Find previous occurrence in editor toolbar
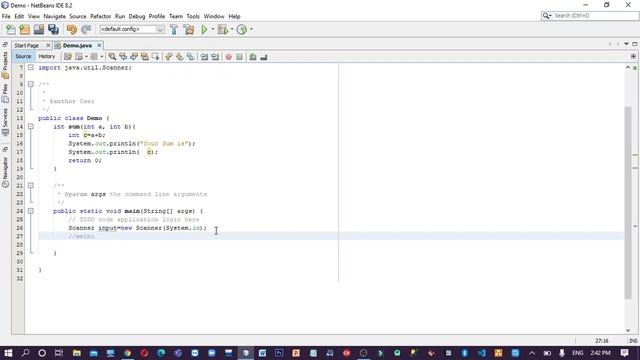This screenshot has height=360, width=640. point(123,57)
